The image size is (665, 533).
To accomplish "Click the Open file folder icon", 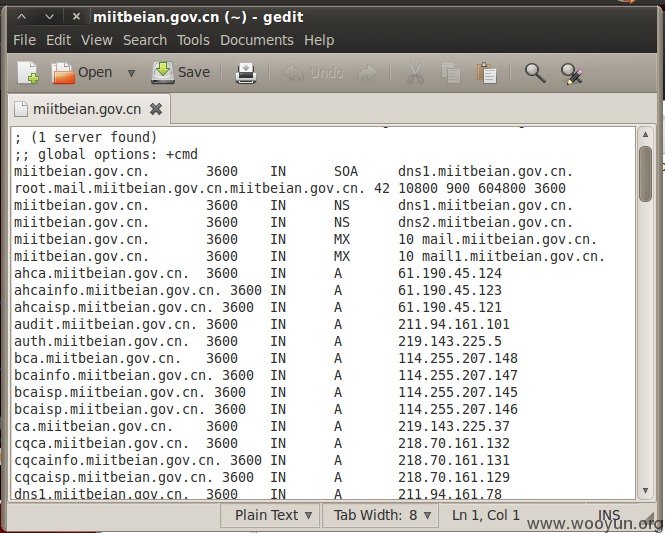I will click(x=63, y=73).
